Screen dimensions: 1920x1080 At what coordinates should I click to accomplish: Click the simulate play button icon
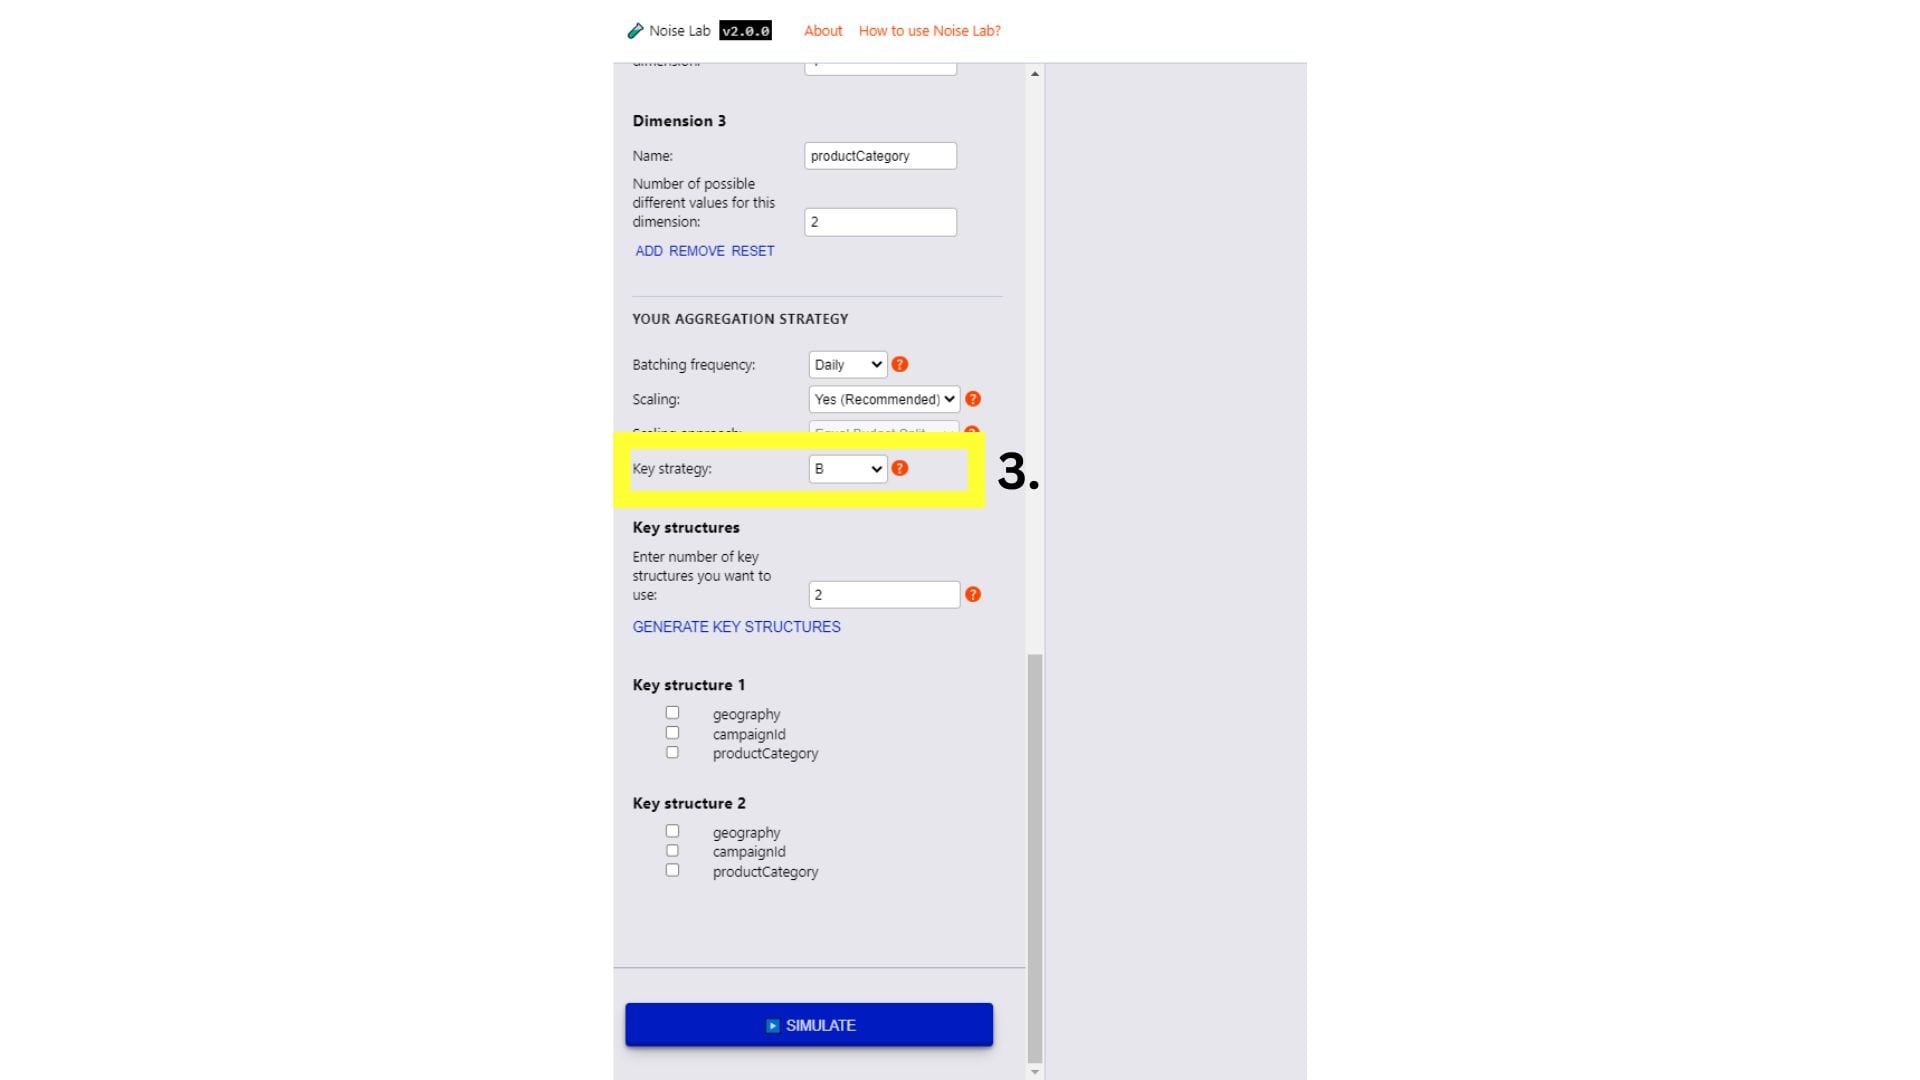point(771,1025)
